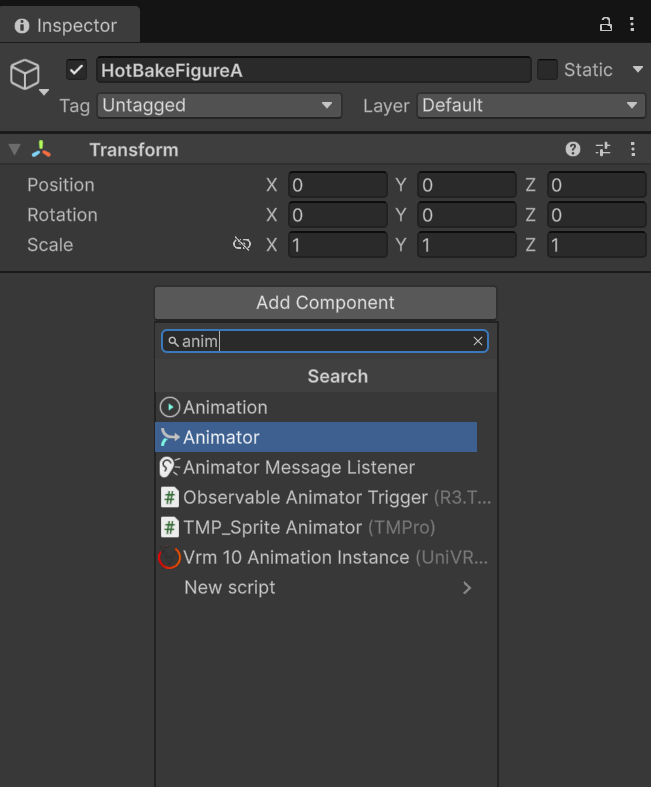This screenshot has width=651, height=787.
Task: Open the Layer dropdown showing Default
Action: 531,105
